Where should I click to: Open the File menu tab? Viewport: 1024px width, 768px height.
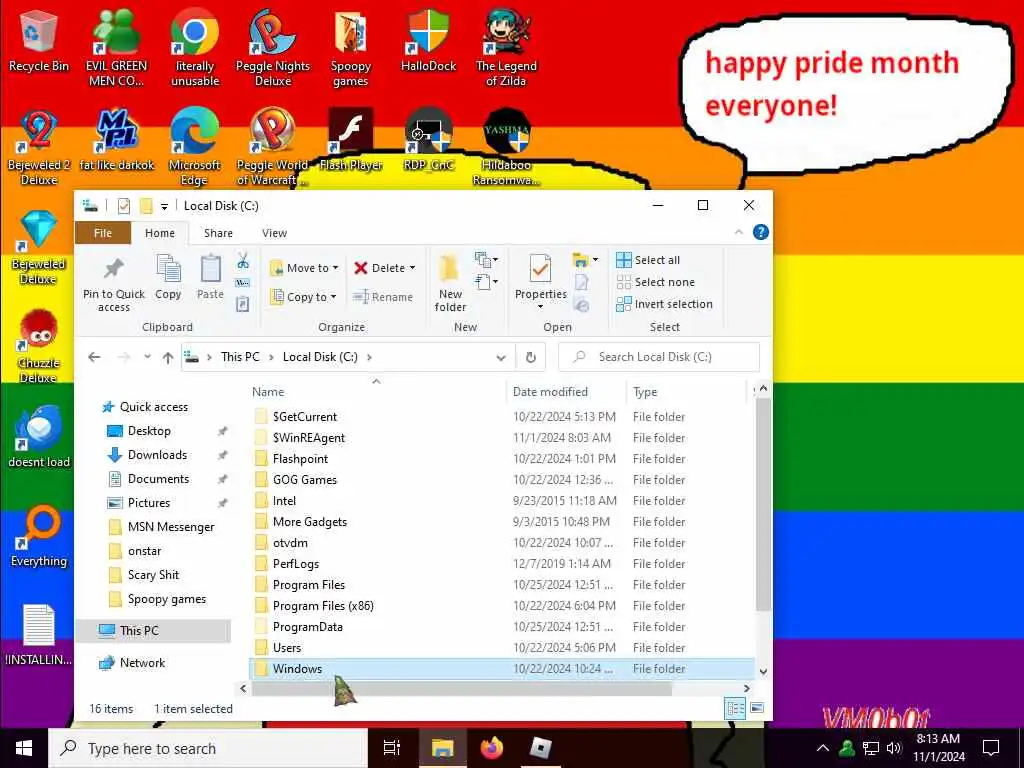click(x=103, y=233)
